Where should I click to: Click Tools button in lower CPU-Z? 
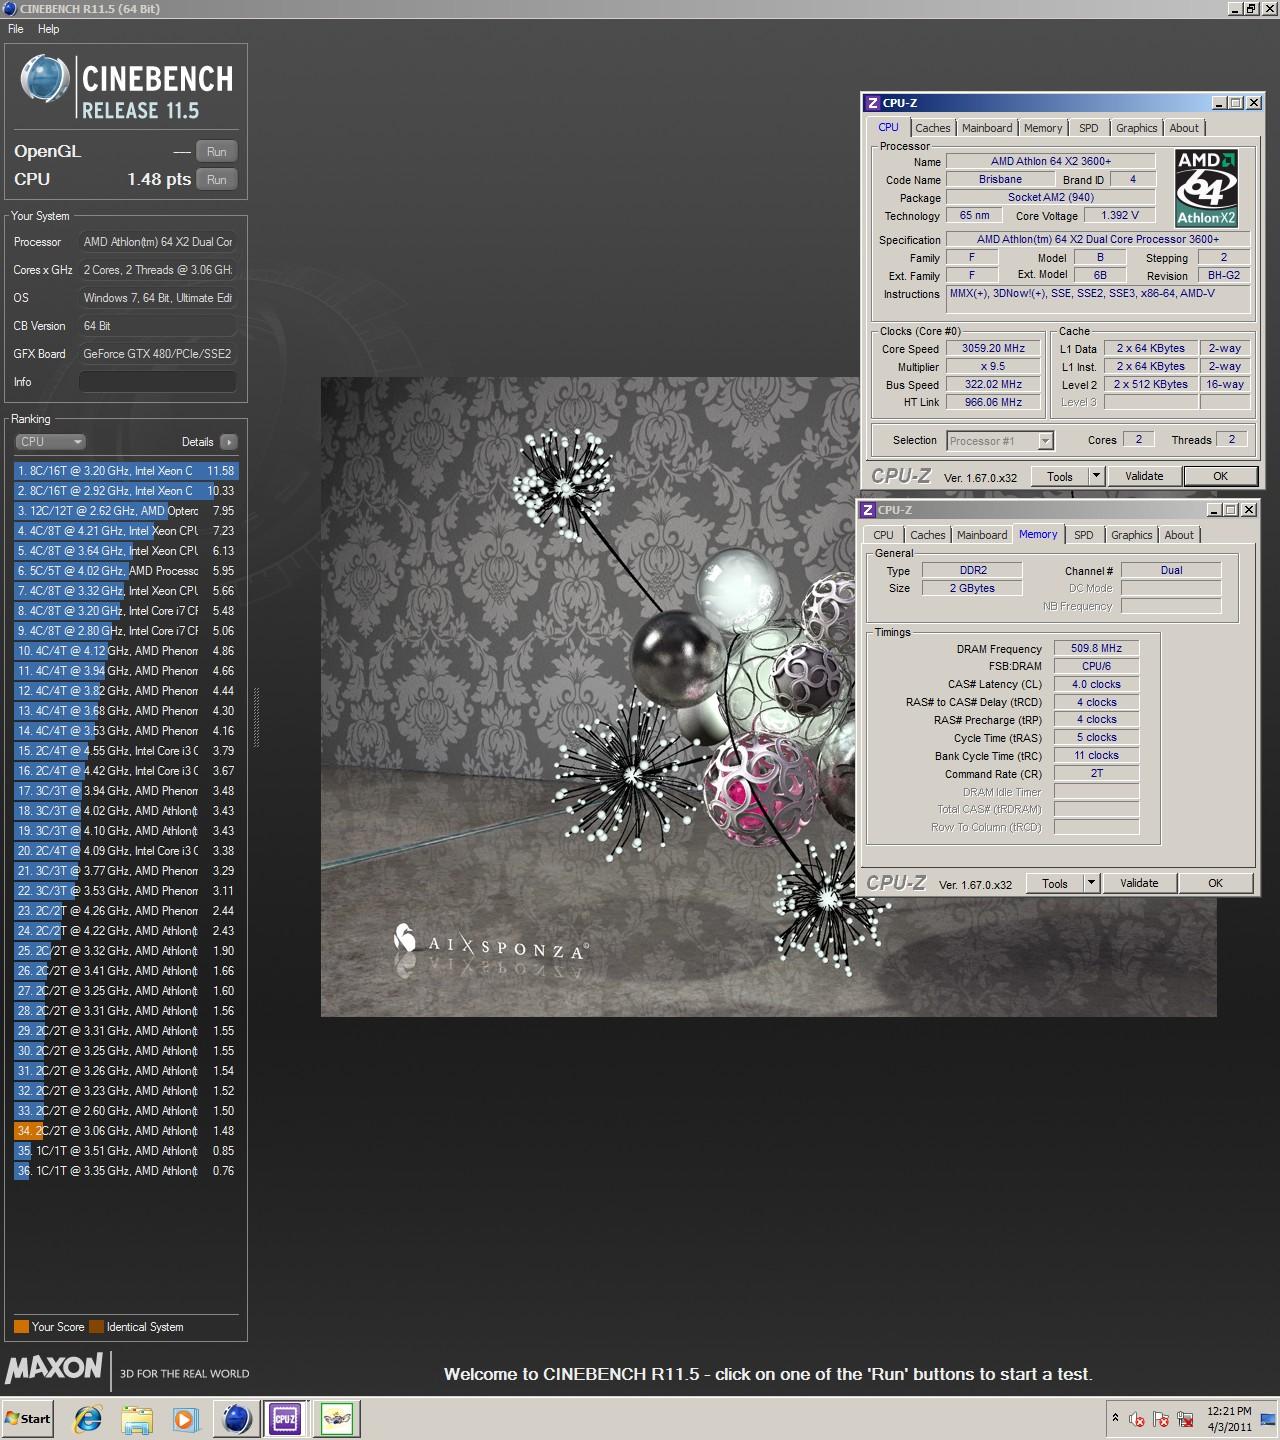tap(1055, 884)
